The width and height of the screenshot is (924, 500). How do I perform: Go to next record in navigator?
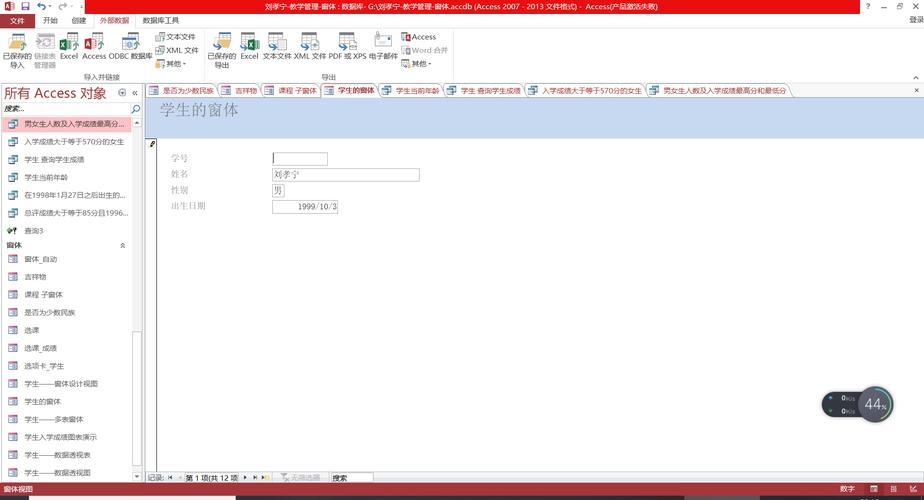click(x=247, y=478)
